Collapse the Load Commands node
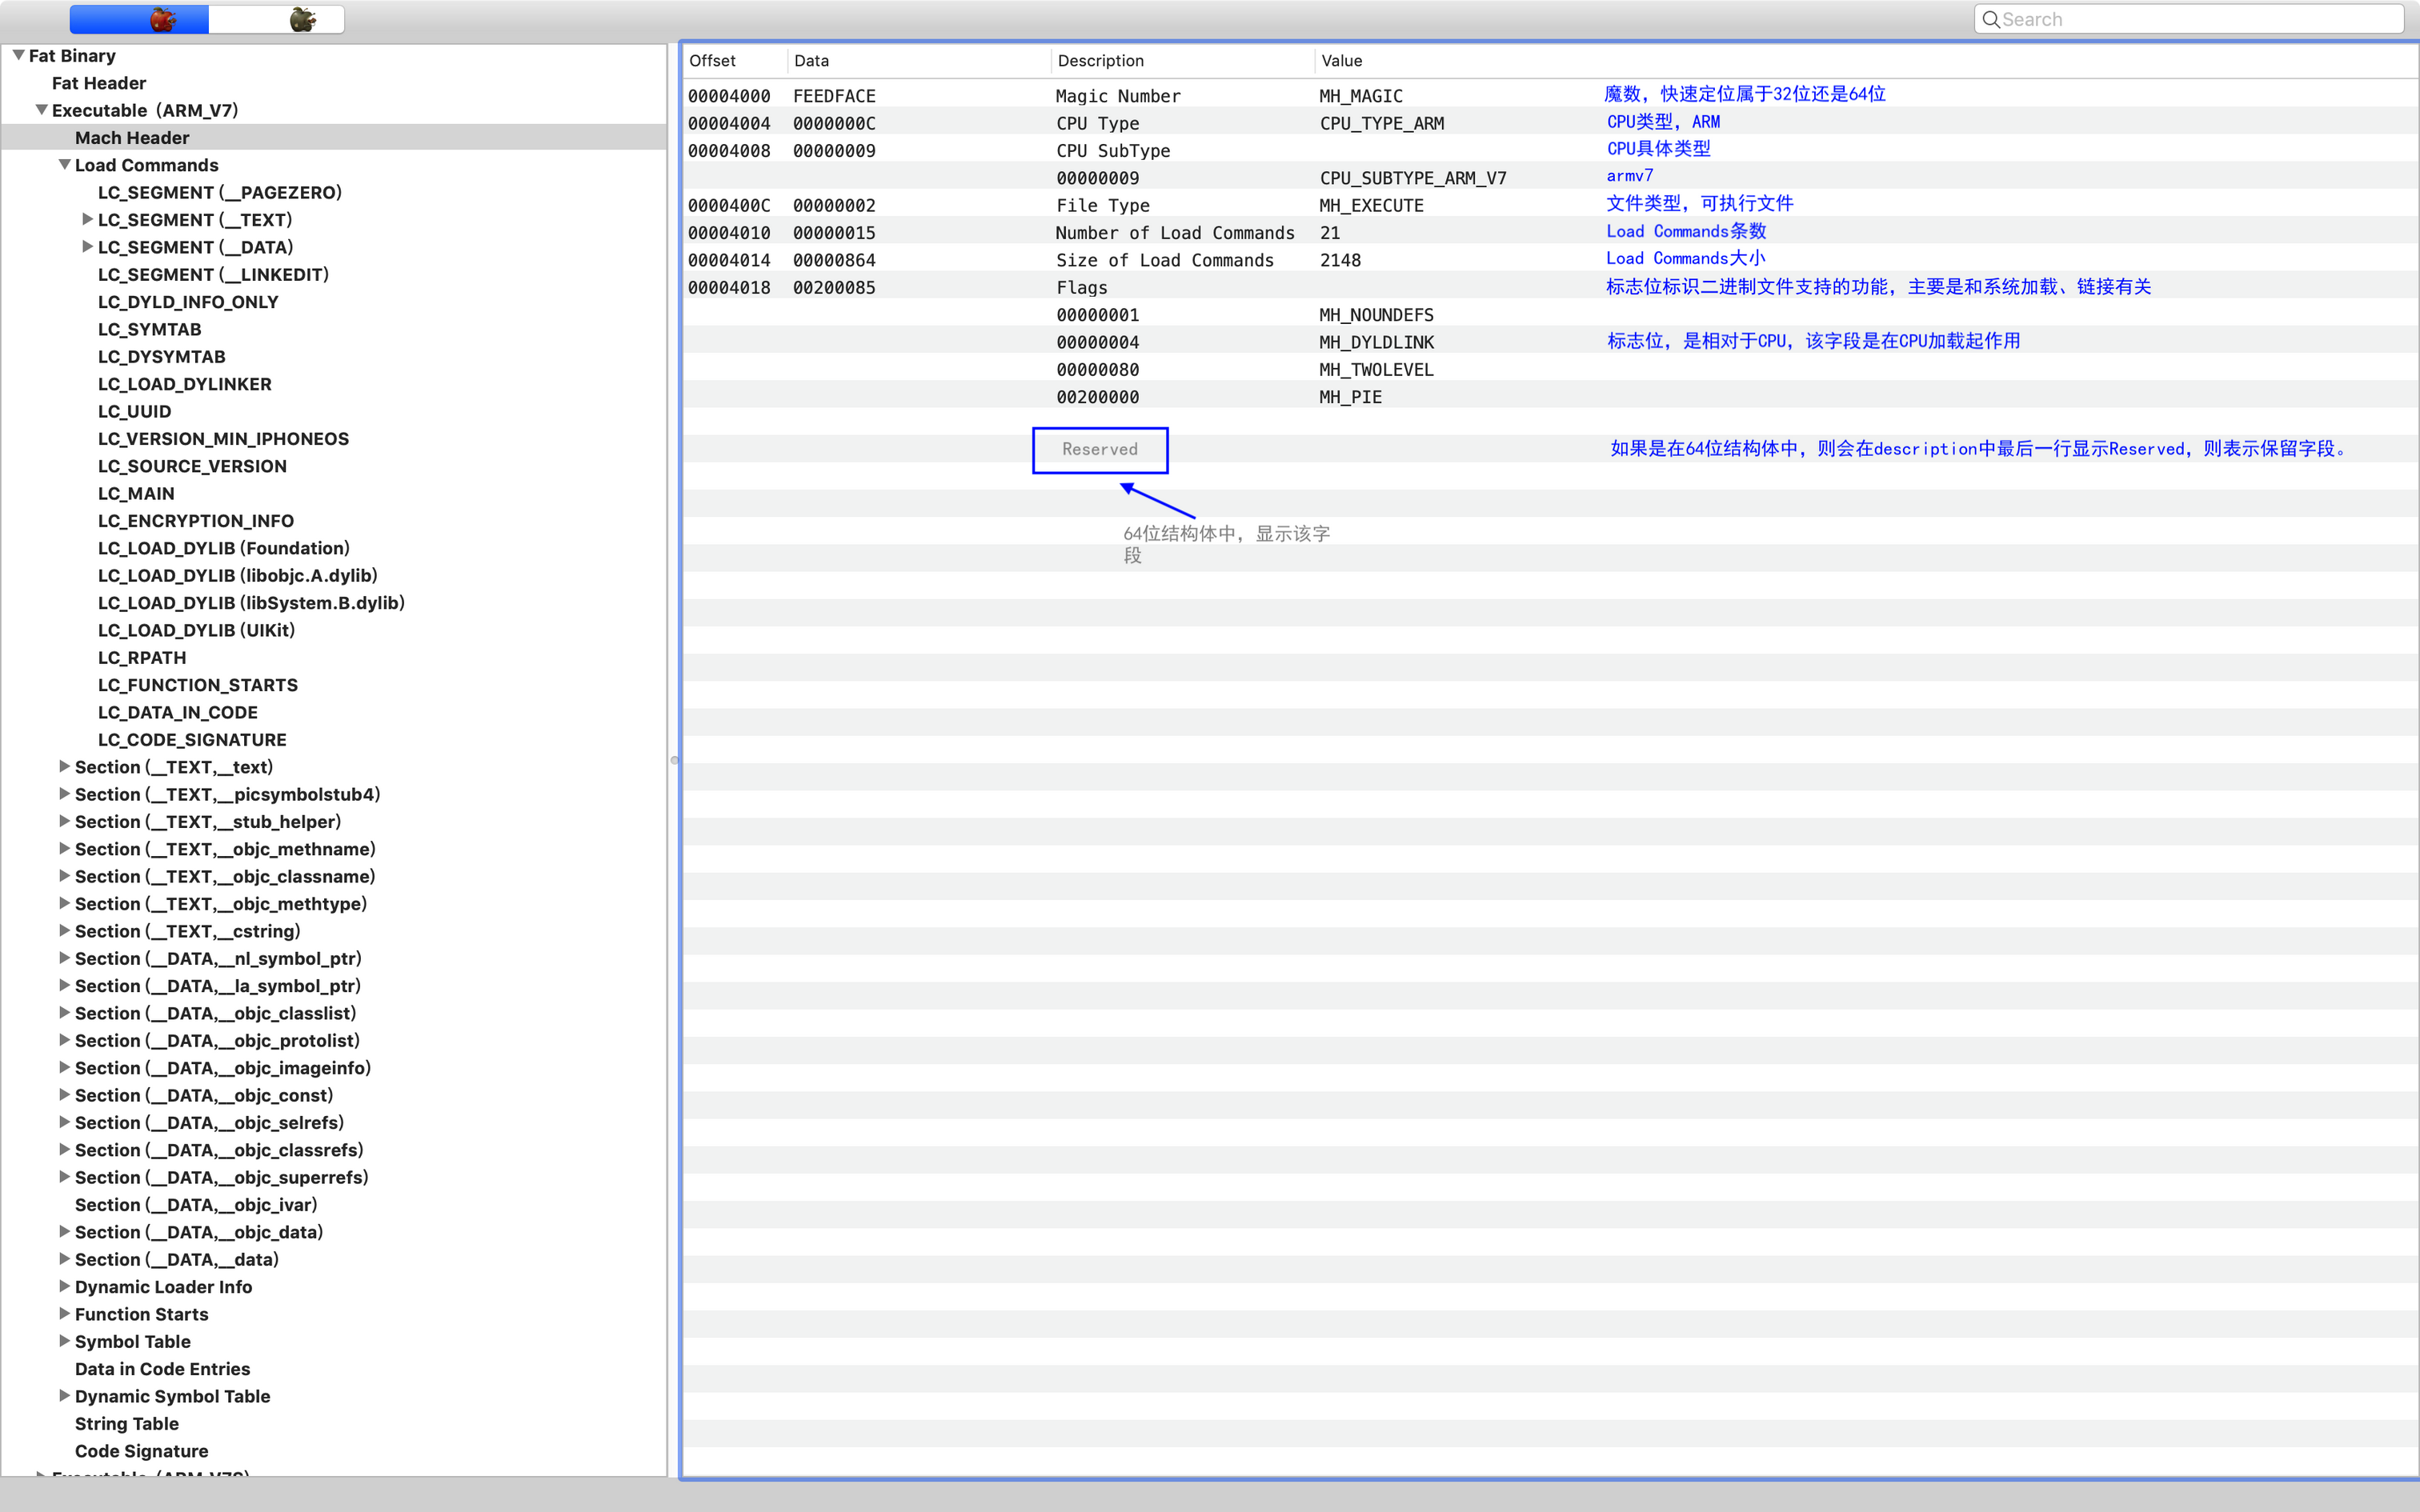 (x=64, y=165)
